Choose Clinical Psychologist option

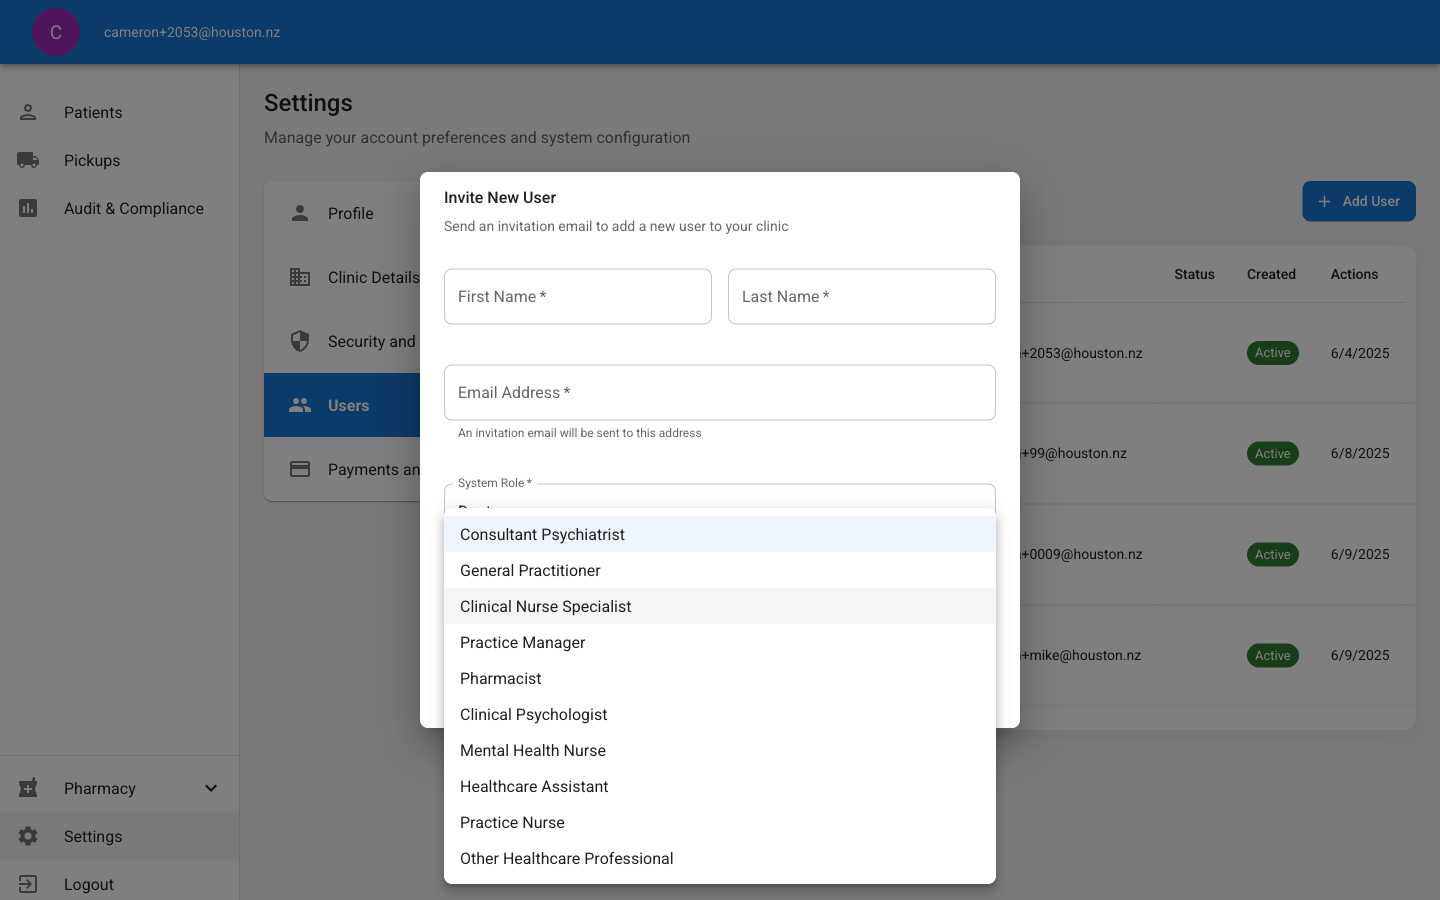720,714
